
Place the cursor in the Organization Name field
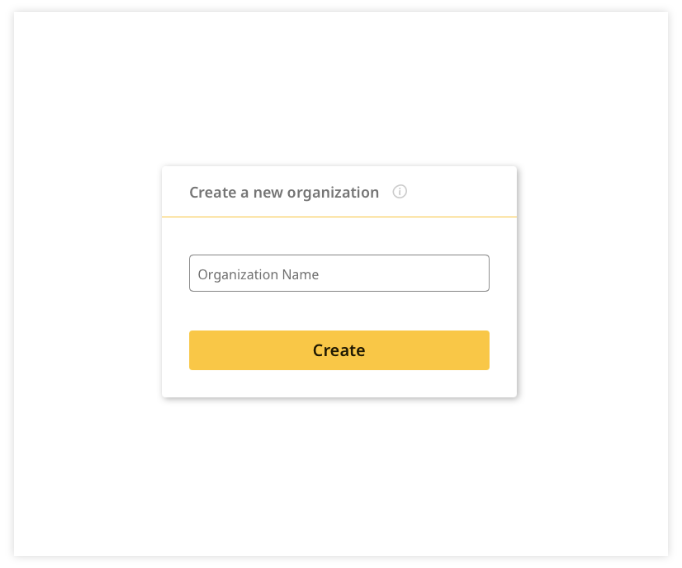click(339, 273)
